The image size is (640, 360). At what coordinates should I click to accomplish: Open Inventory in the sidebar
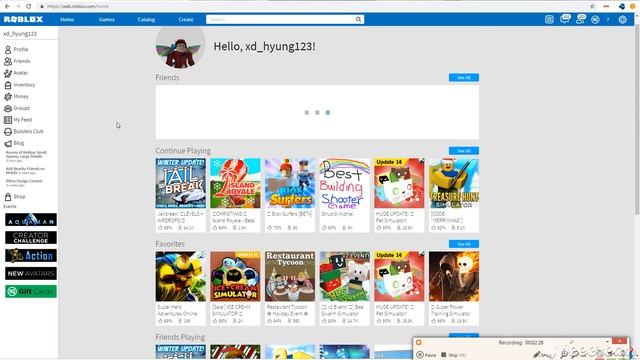tap(20, 85)
